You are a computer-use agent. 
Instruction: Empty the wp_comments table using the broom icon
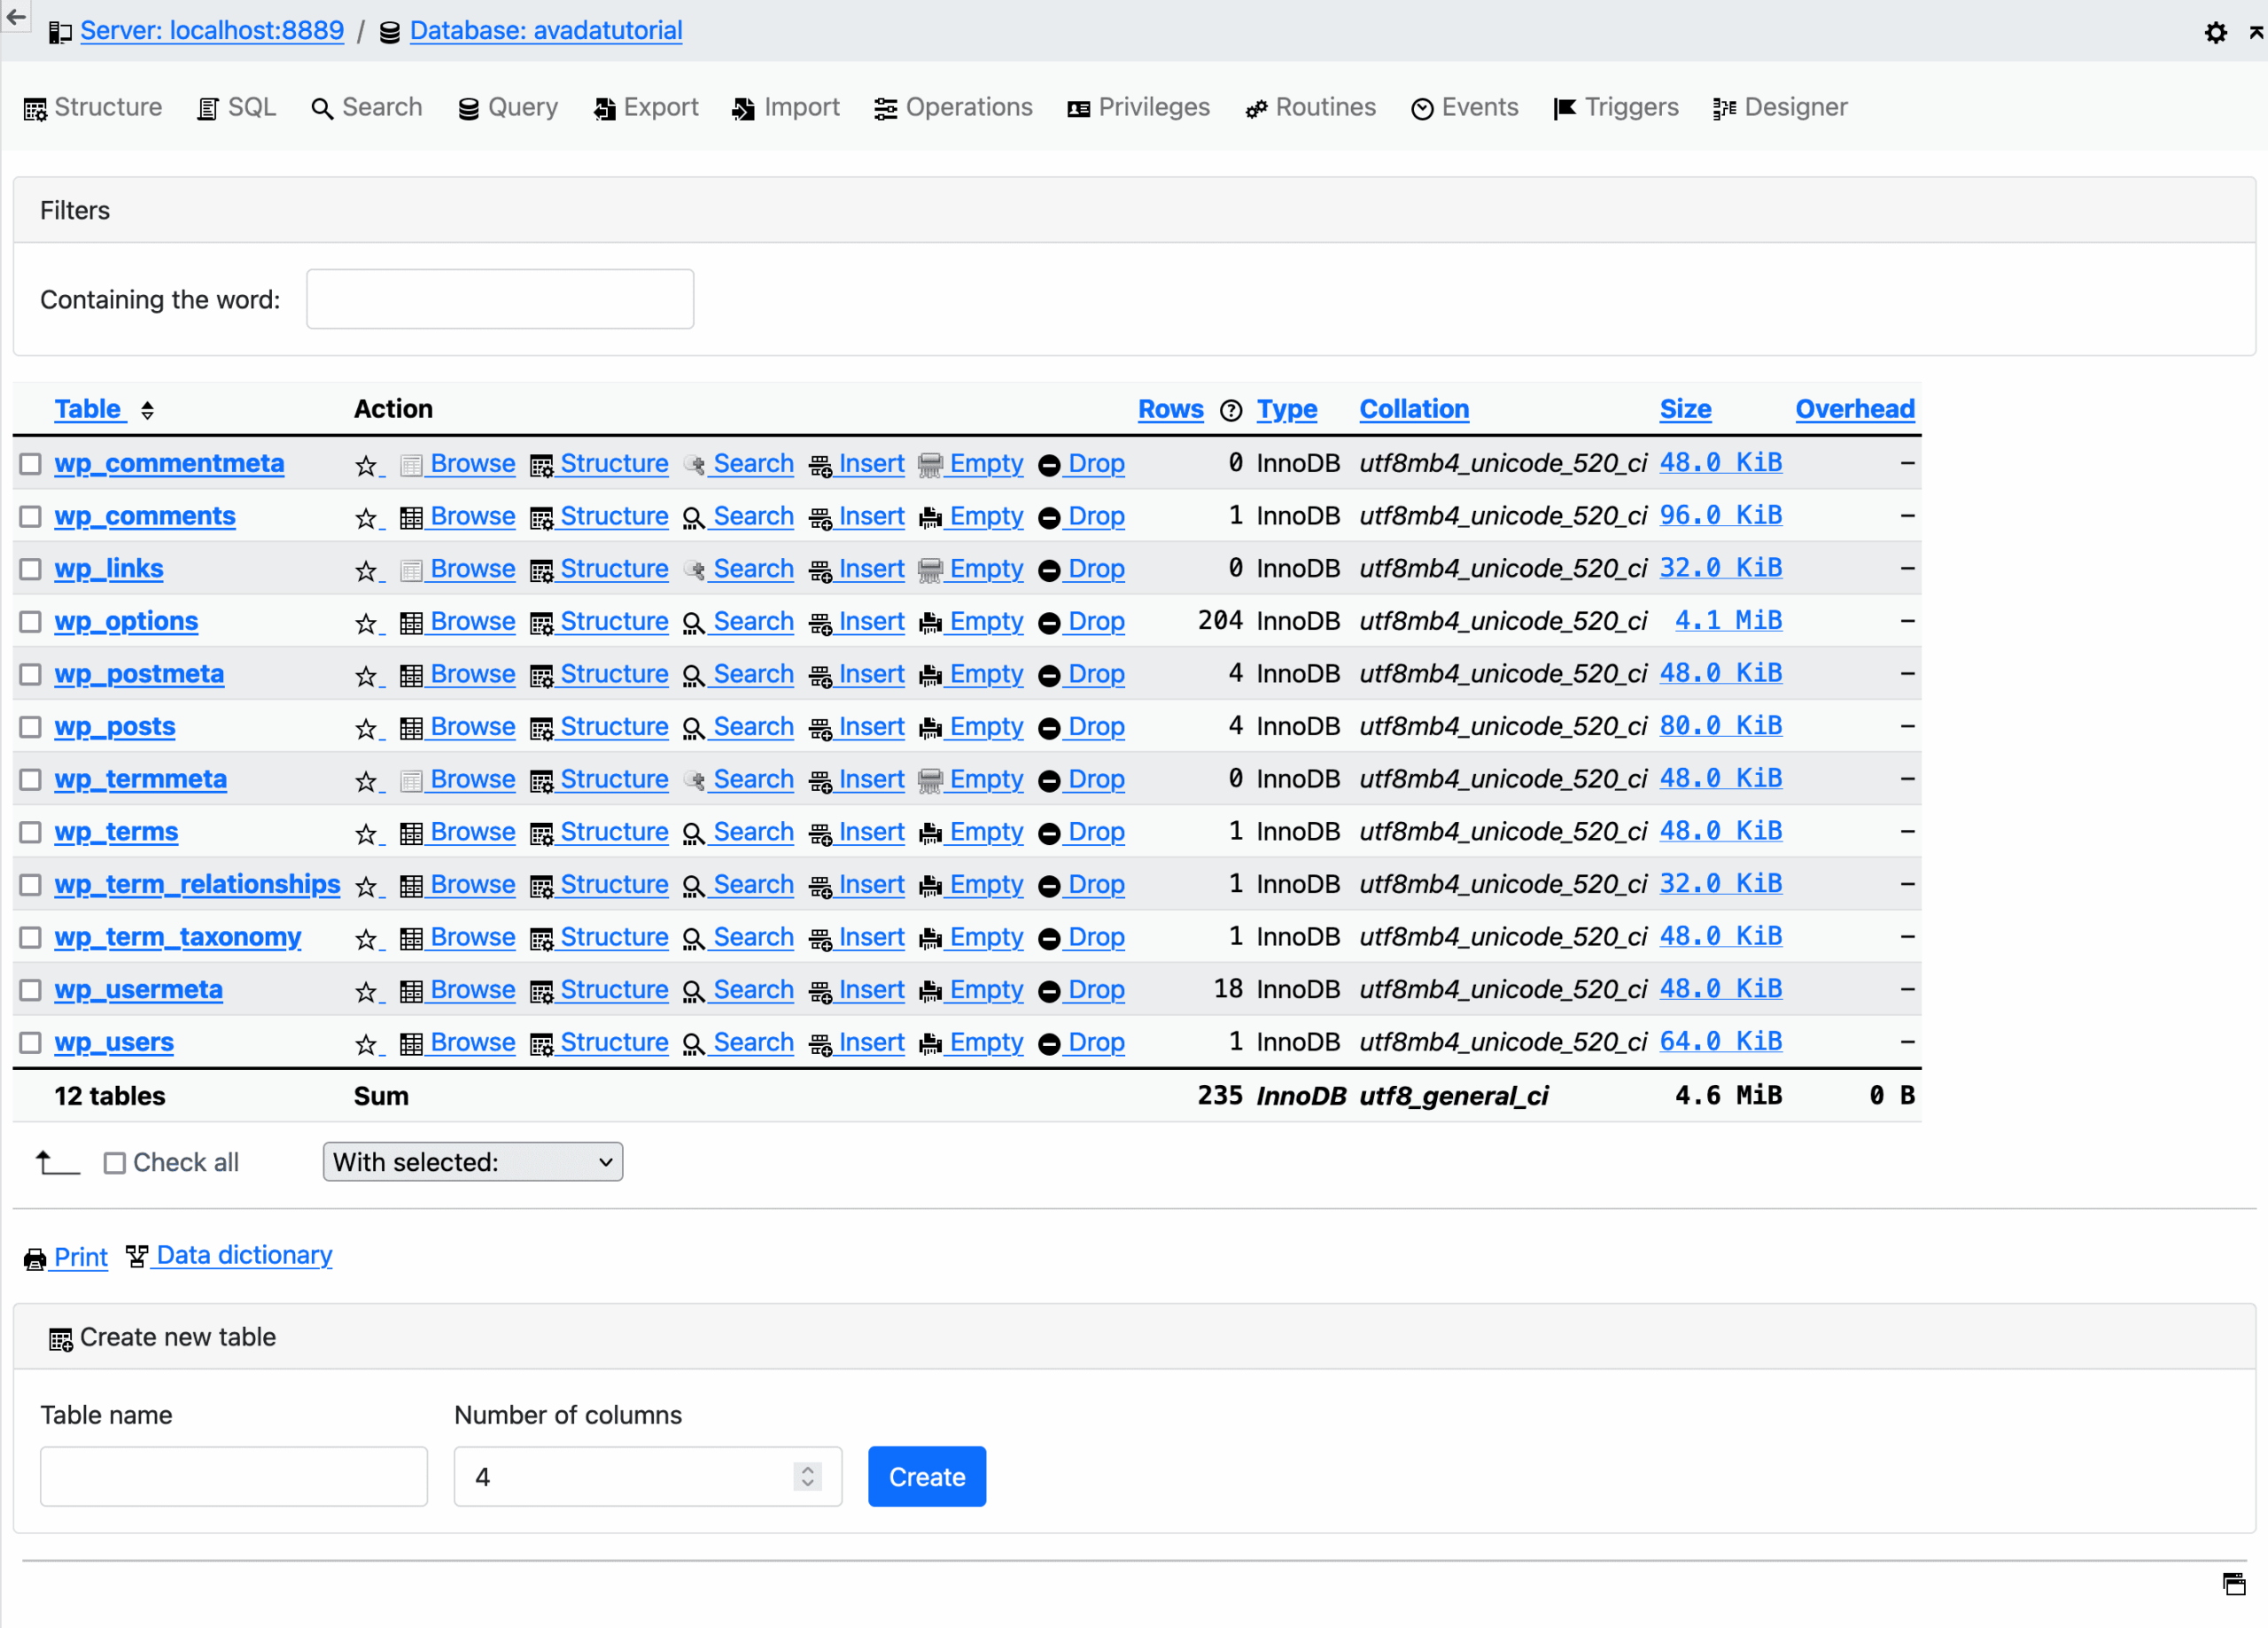(x=930, y=516)
